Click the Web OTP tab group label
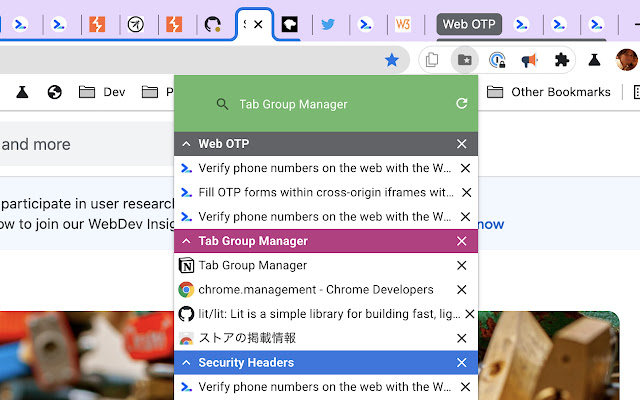The width and height of the screenshot is (640, 400). click(x=469, y=24)
